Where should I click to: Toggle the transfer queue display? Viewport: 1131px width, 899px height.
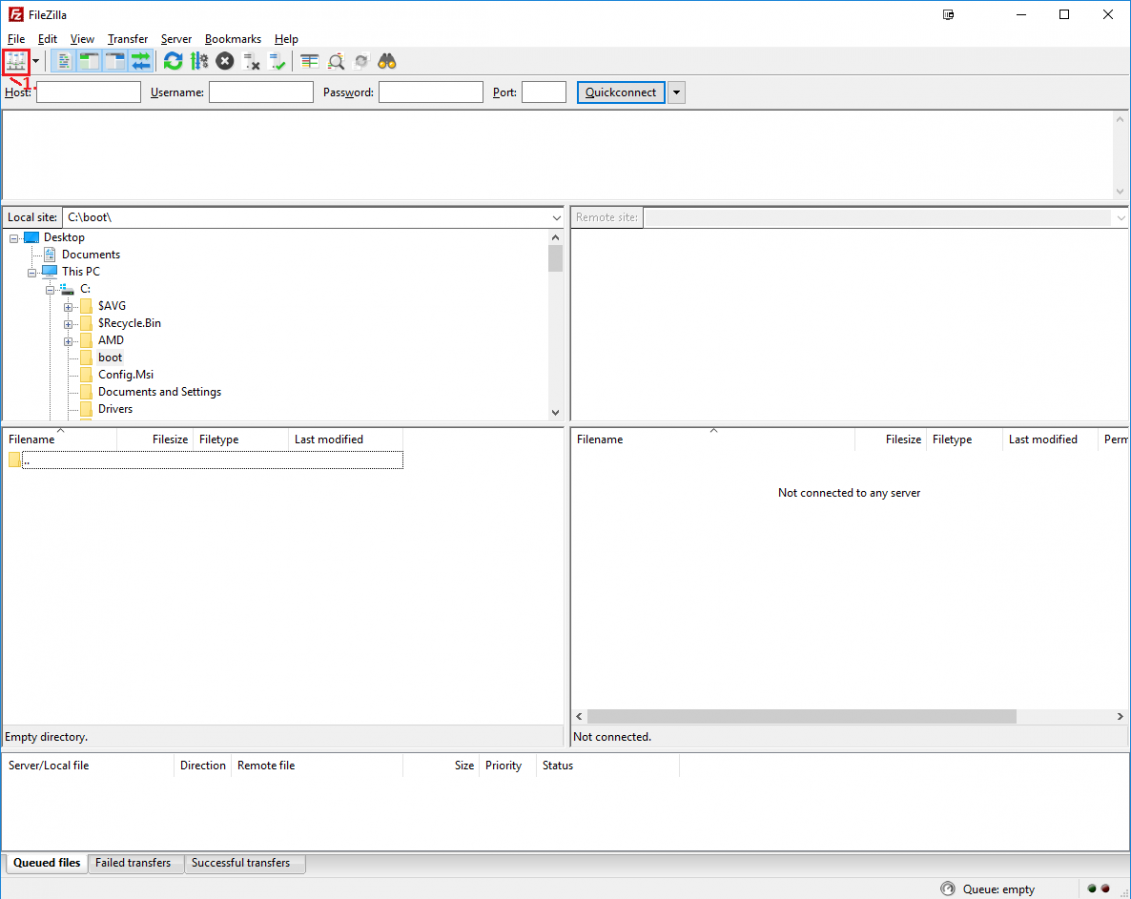(x=141, y=61)
